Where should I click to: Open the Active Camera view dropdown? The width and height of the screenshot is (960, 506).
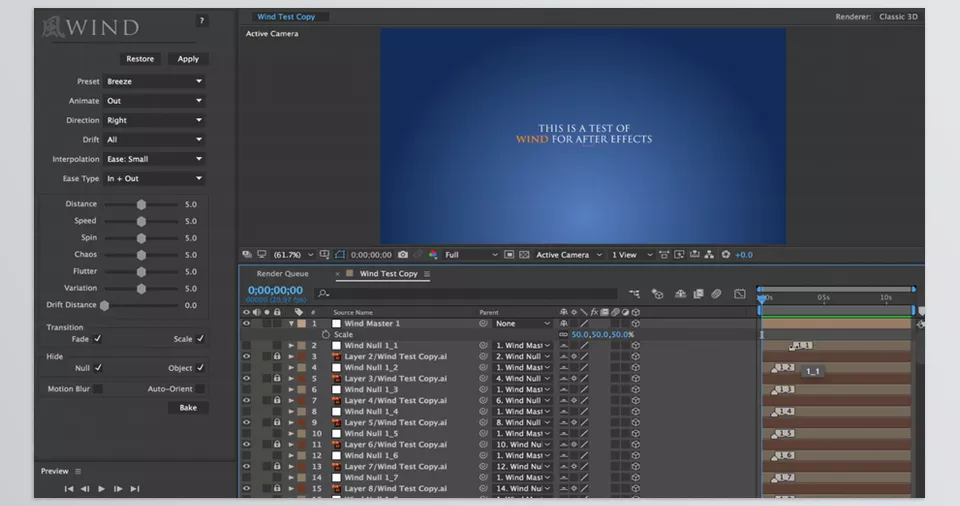coord(569,255)
